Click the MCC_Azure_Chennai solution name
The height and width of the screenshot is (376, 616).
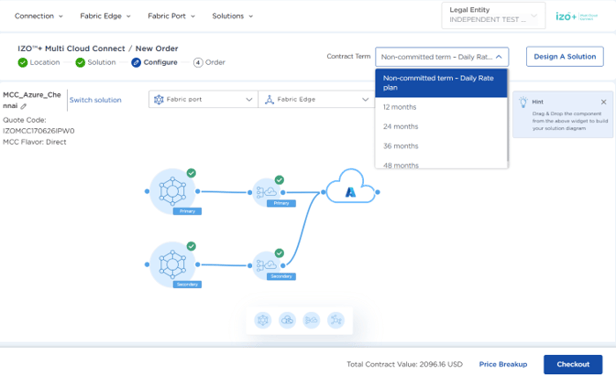(31, 100)
